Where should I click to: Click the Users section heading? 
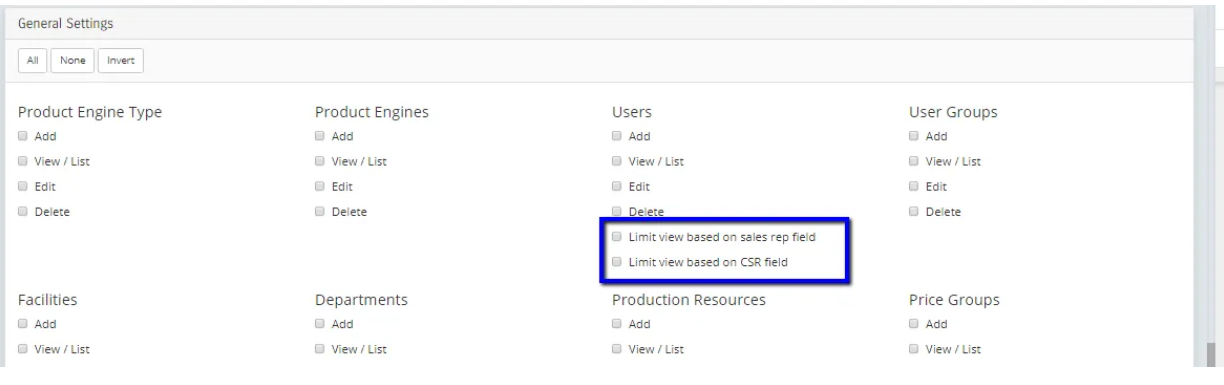(632, 112)
